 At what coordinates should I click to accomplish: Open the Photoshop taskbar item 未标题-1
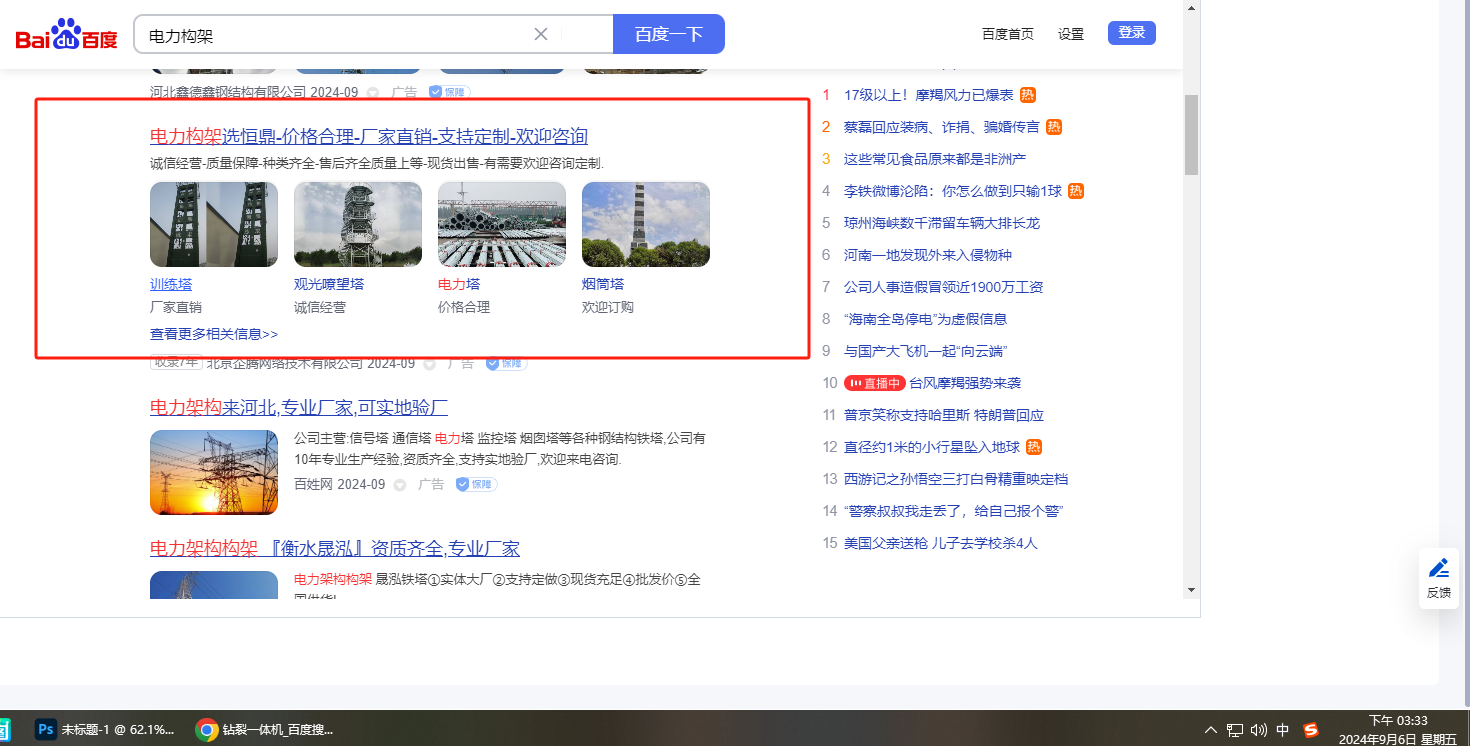tap(105, 729)
